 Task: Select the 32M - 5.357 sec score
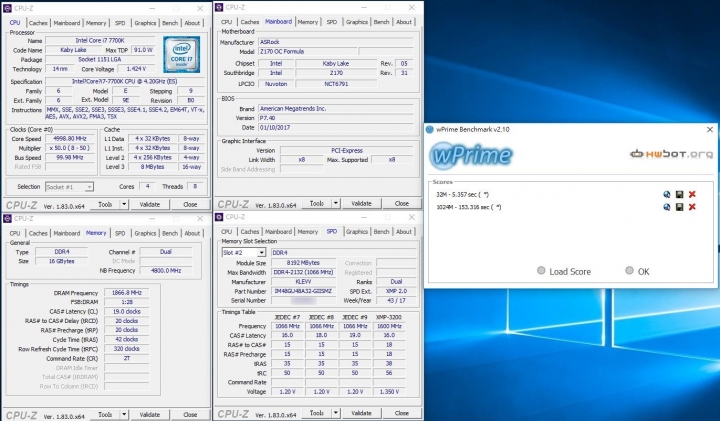[462, 194]
